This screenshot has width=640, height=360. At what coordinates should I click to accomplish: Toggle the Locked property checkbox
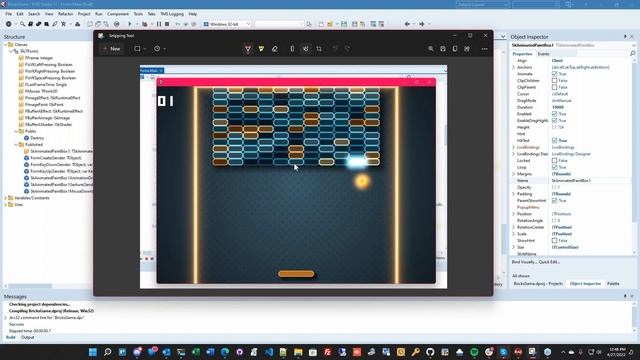pos(554,160)
